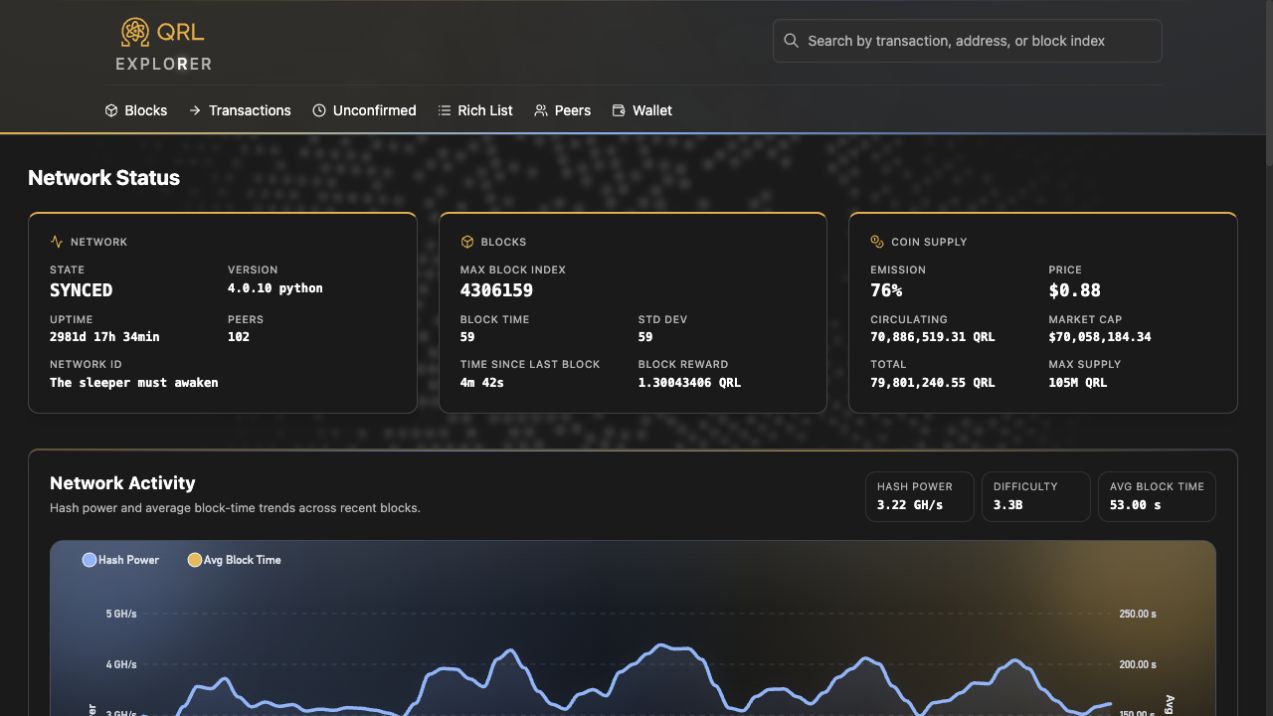Focus the transaction, address, or block search field
1273x716 pixels.
click(967, 41)
